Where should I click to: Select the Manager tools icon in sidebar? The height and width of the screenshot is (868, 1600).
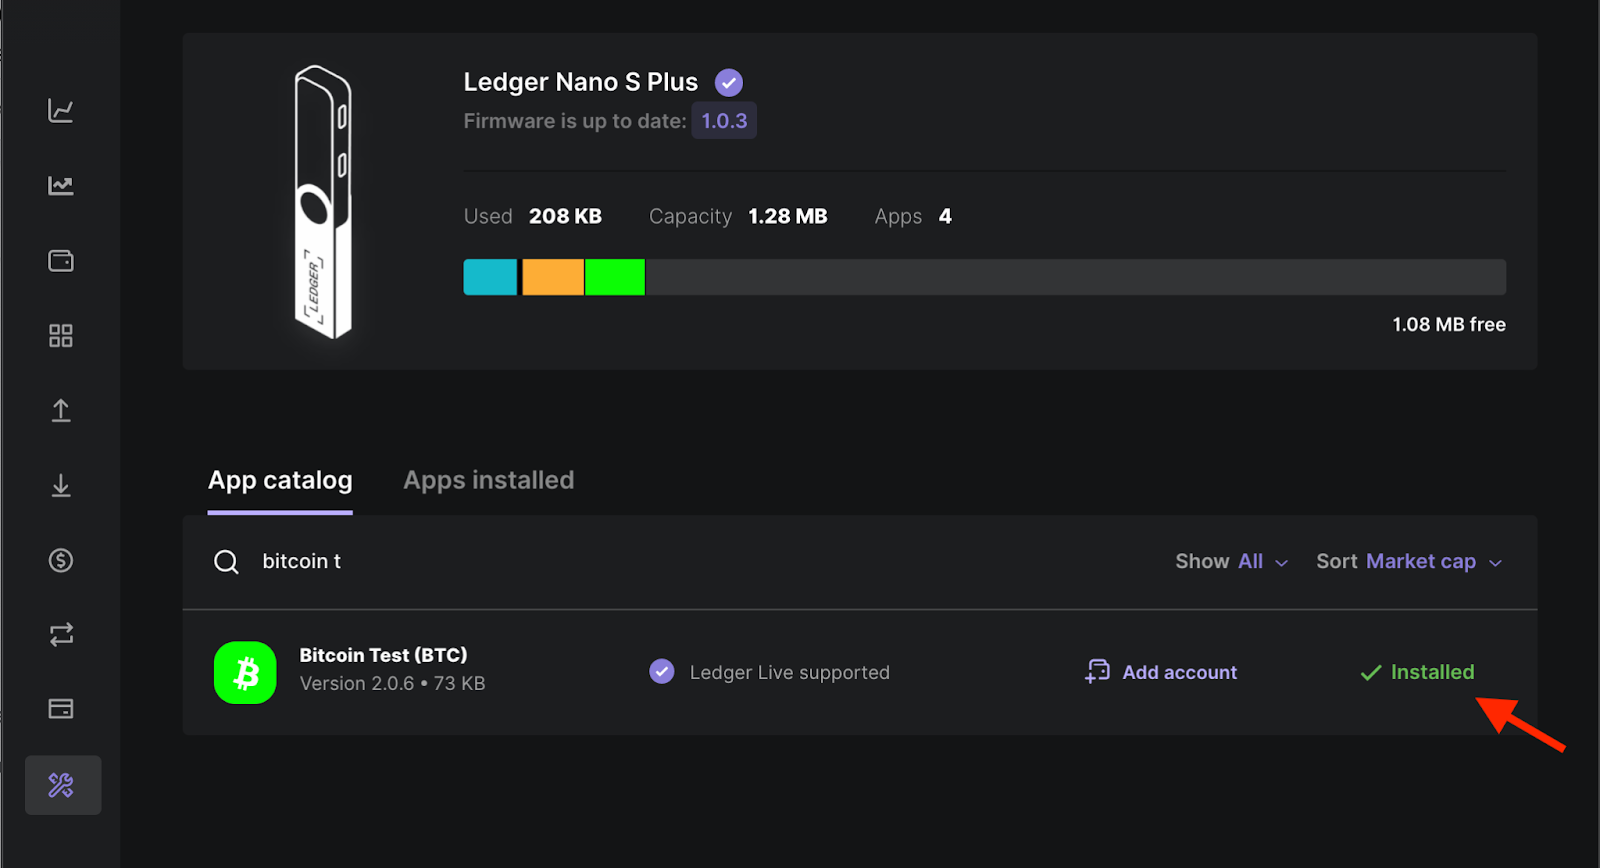tap(62, 785)
